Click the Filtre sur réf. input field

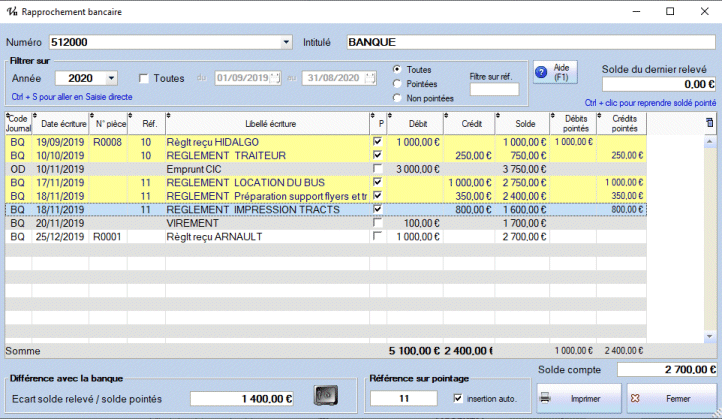[x=494, y=90]
